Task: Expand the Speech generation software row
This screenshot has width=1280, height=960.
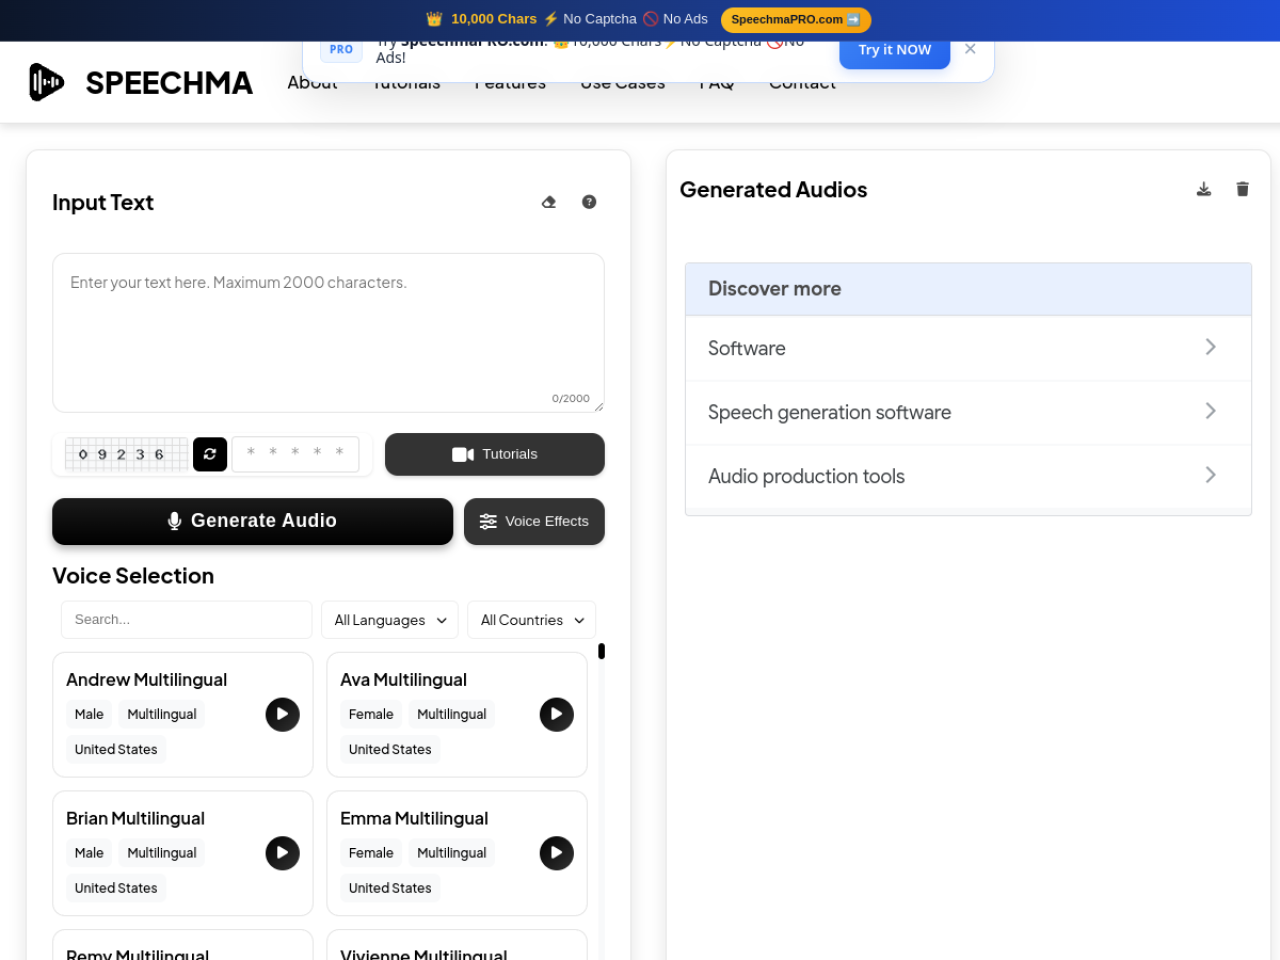Action: tap(968, 412)
